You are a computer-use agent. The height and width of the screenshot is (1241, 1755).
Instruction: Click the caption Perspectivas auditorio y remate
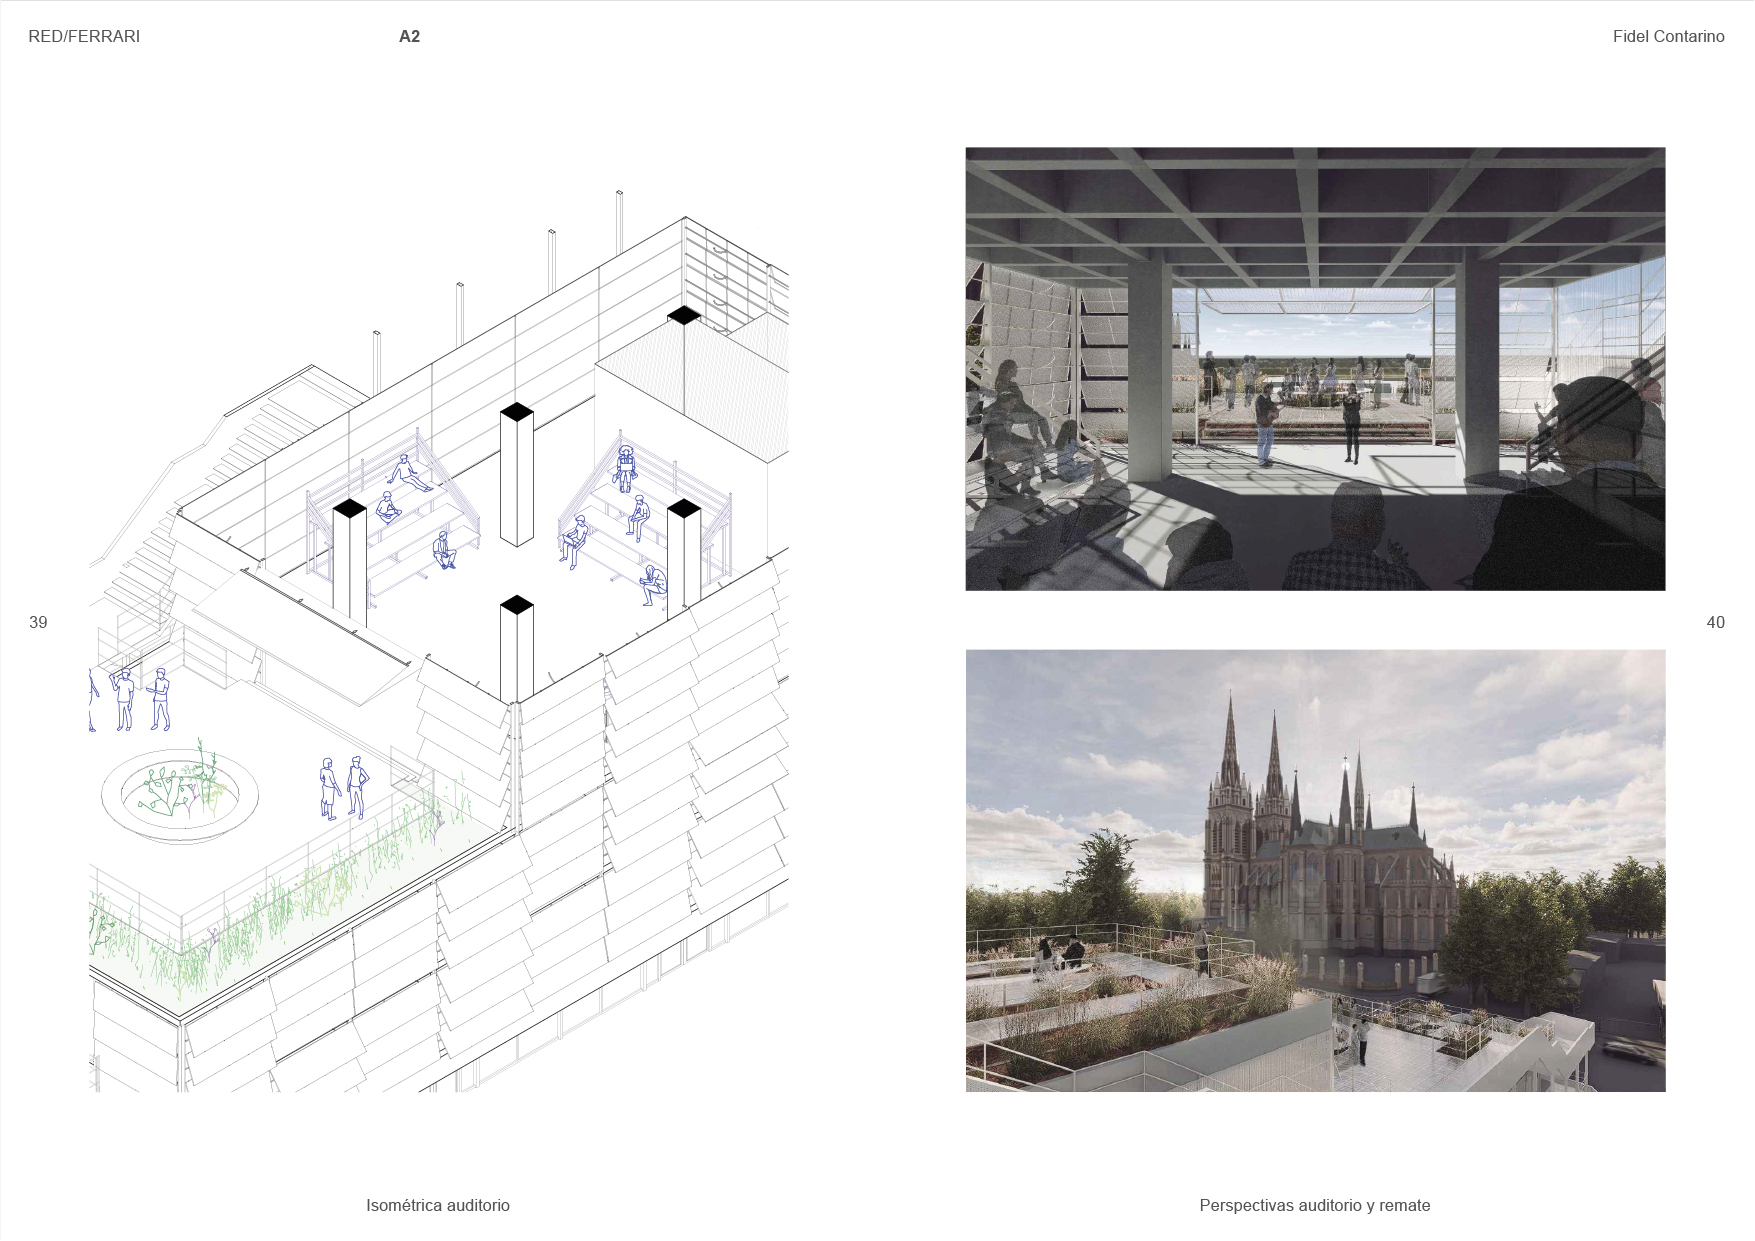(1315, 1205)
